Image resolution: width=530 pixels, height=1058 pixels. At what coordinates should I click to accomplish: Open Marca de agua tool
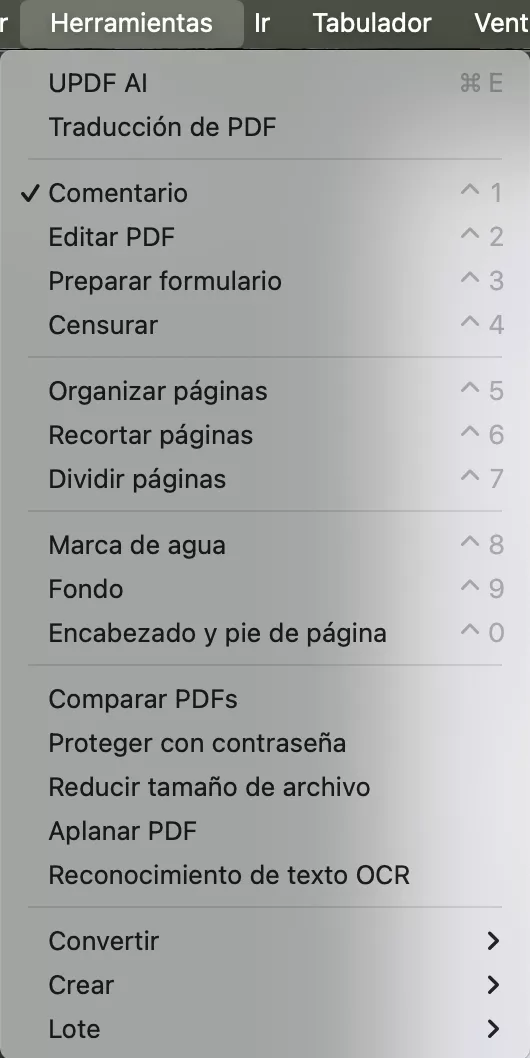[x=265, y=545]
